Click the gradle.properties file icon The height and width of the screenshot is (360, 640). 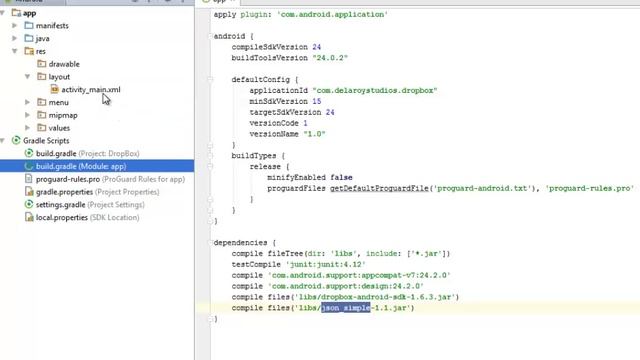coord(29,191)
